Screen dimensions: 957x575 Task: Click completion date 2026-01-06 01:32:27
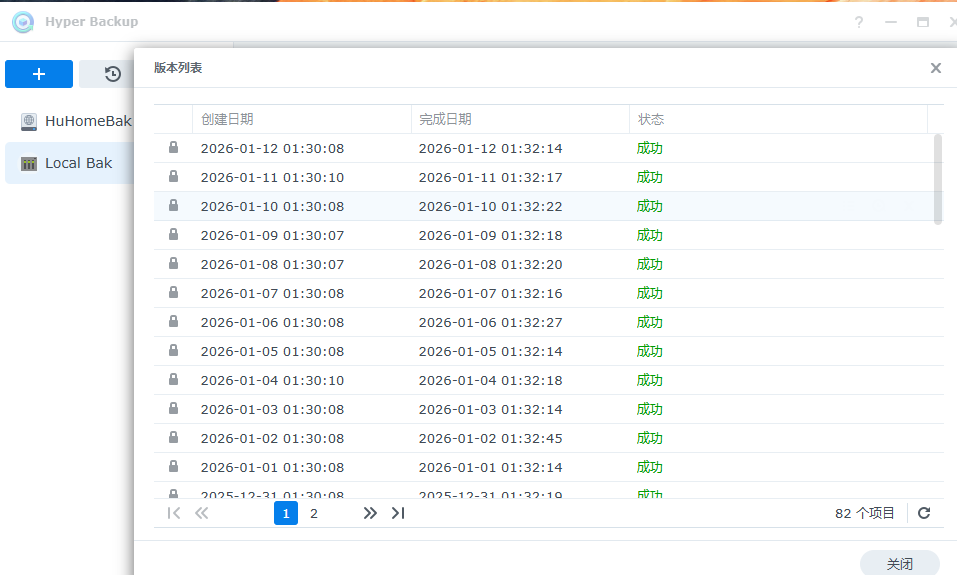pyautogui.click(x=490, y=322)
